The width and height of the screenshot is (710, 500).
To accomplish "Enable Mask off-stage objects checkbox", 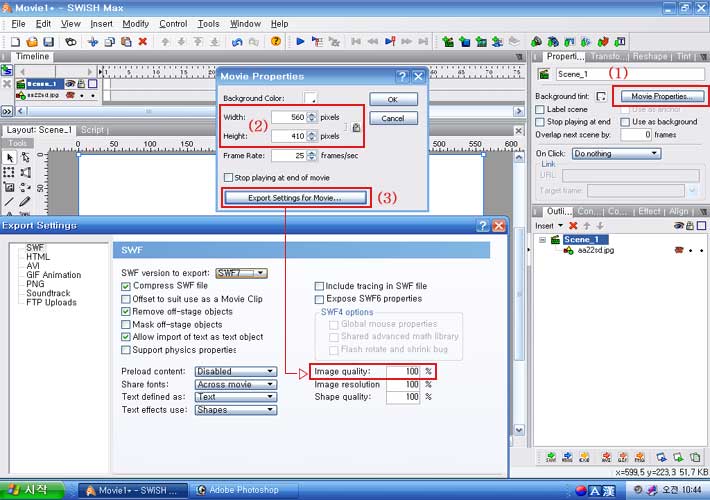I will 126,325.
